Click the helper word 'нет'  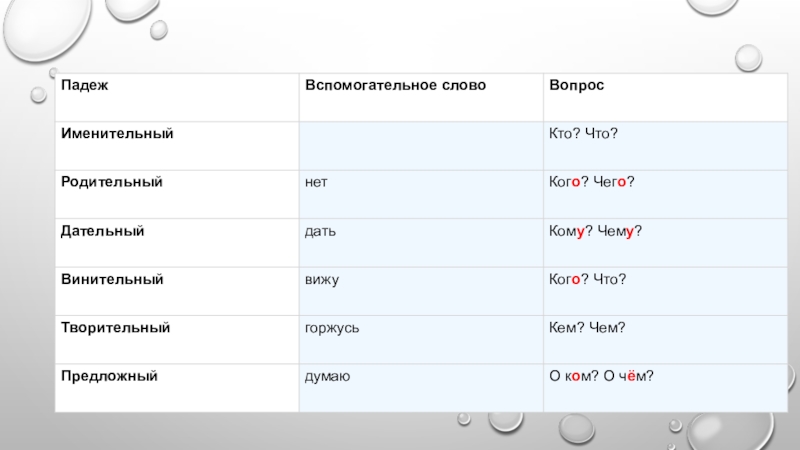pyautogui.click(x=317, y=182)
